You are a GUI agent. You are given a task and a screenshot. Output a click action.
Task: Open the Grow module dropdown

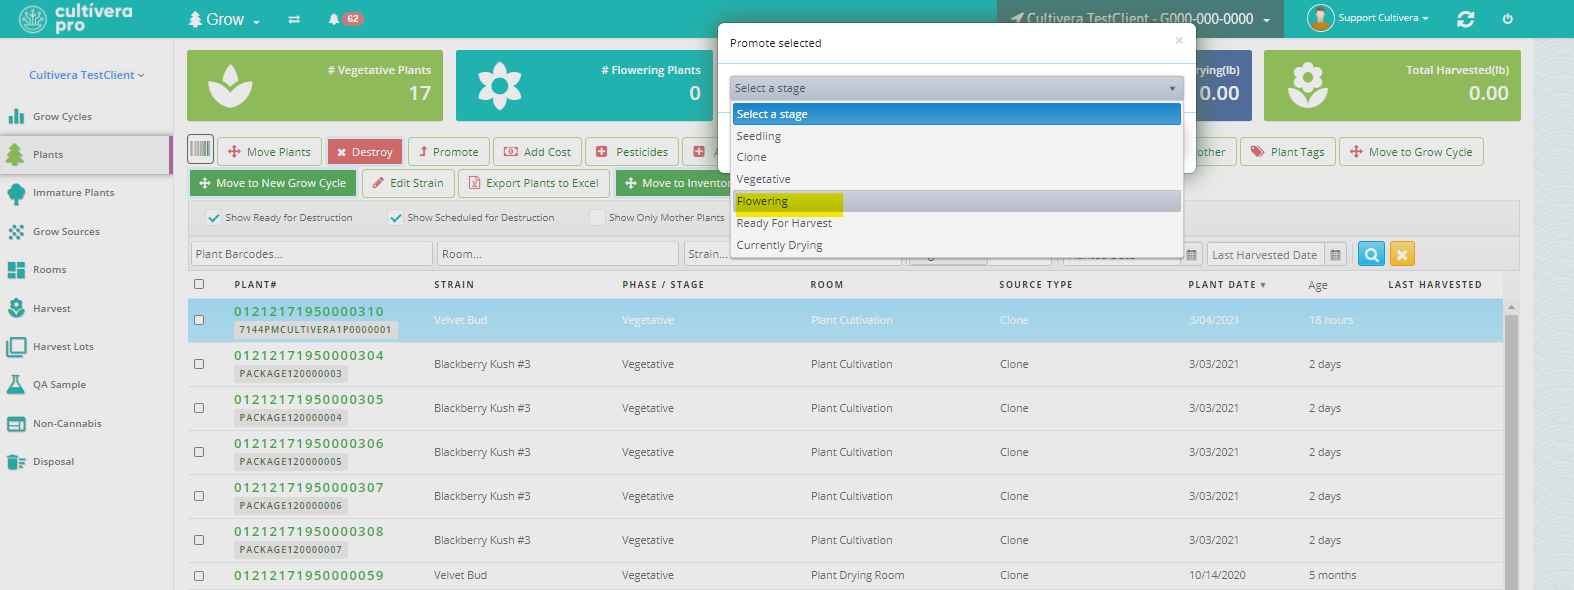coord(224,19)
